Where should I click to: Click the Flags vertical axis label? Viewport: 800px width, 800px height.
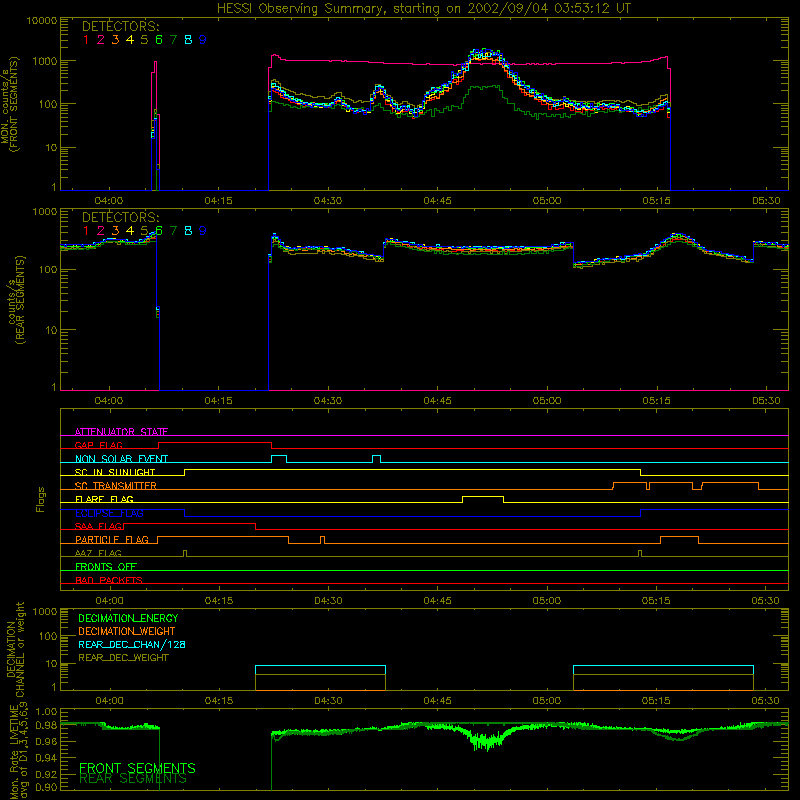coord(41,499)
